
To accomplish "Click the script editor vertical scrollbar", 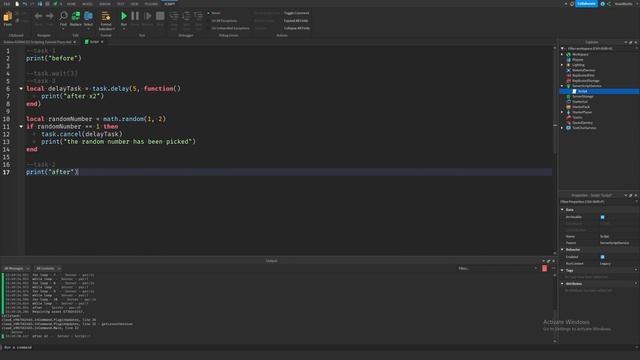I will [x=555, y=149].
